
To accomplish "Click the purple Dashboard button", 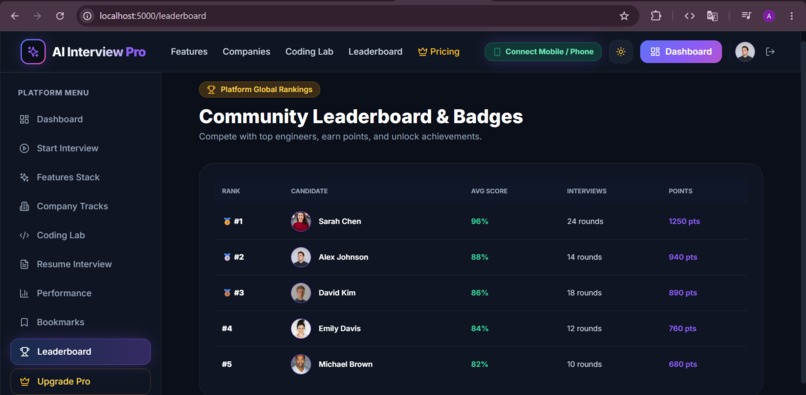I will 681,51.
